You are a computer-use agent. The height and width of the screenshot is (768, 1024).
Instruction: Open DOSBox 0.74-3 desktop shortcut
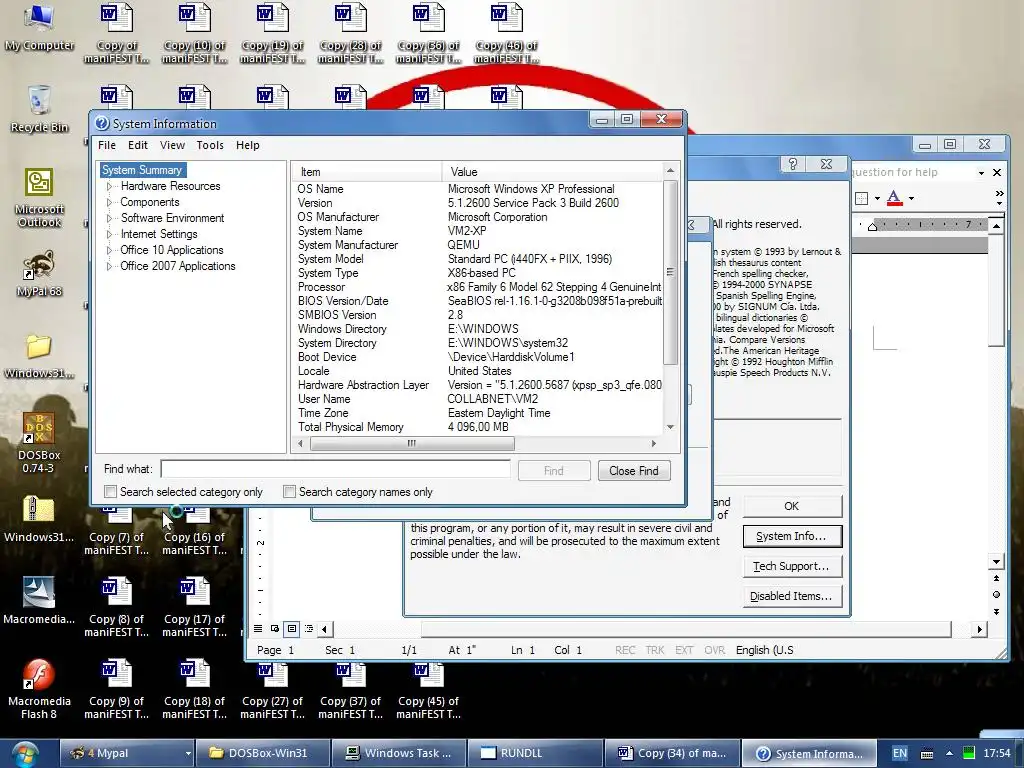coord(39,443)
